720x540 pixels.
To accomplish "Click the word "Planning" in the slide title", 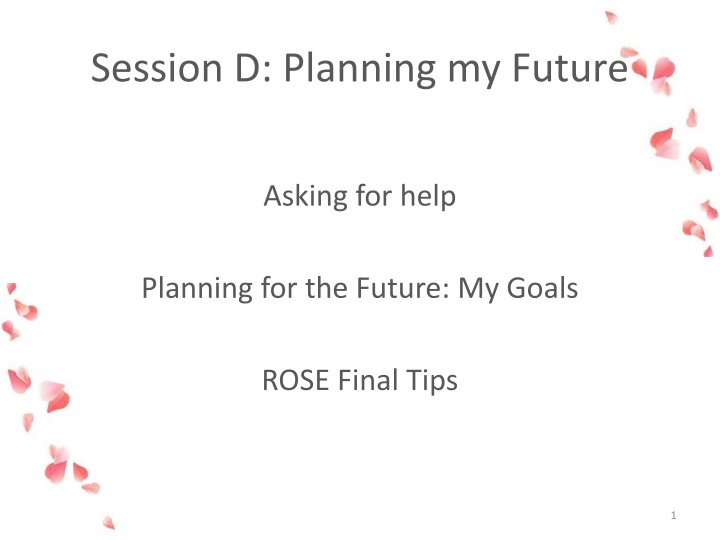I will click(x=360, y=69).
